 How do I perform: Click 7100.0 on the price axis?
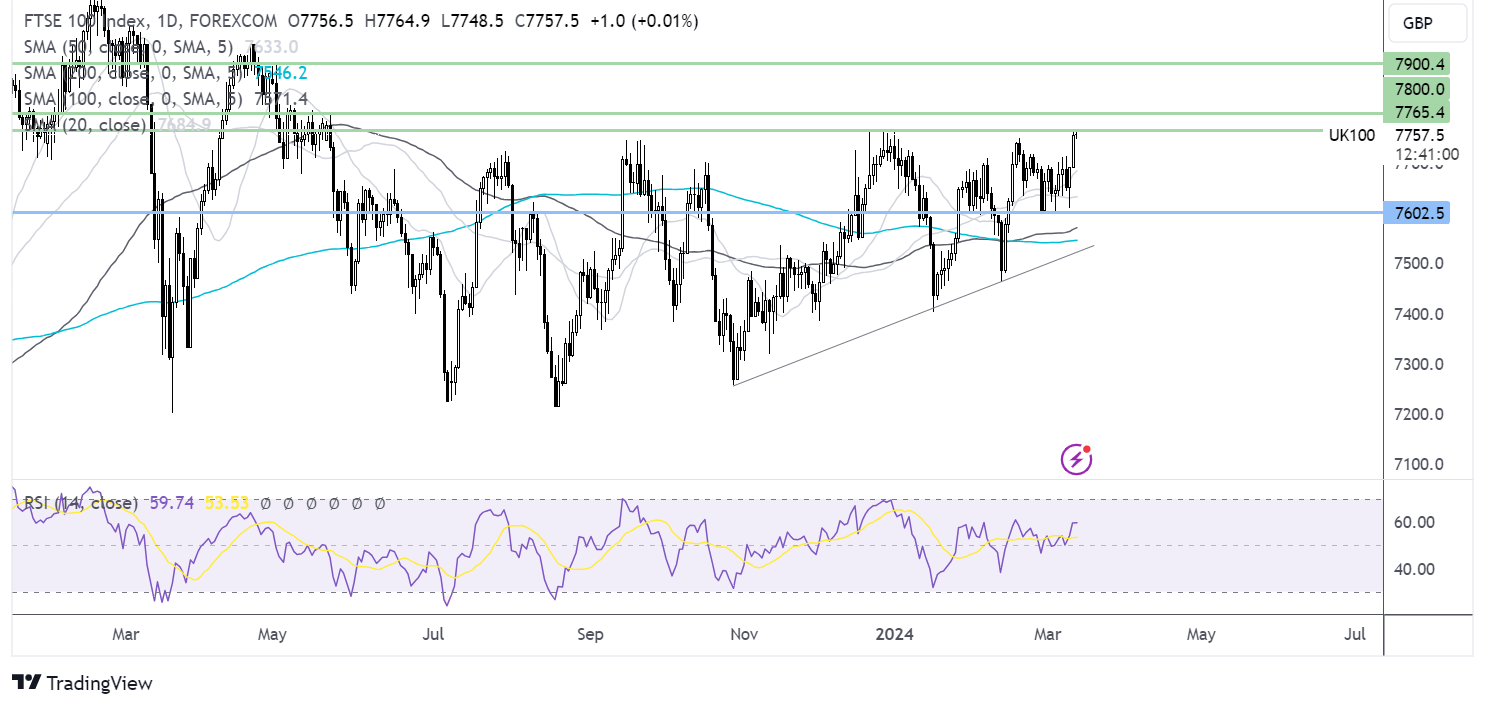click(x=1420, y=464)
